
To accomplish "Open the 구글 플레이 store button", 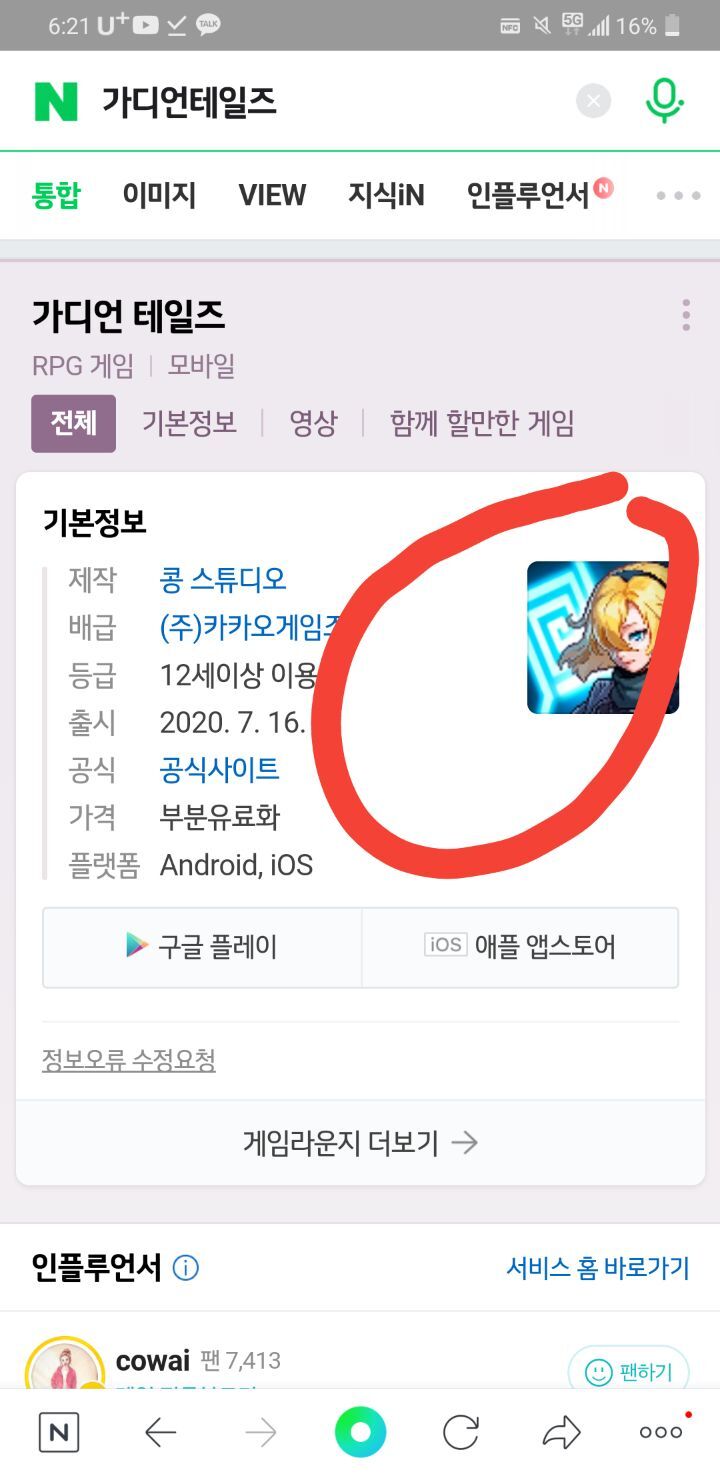I will click(202, 946).
